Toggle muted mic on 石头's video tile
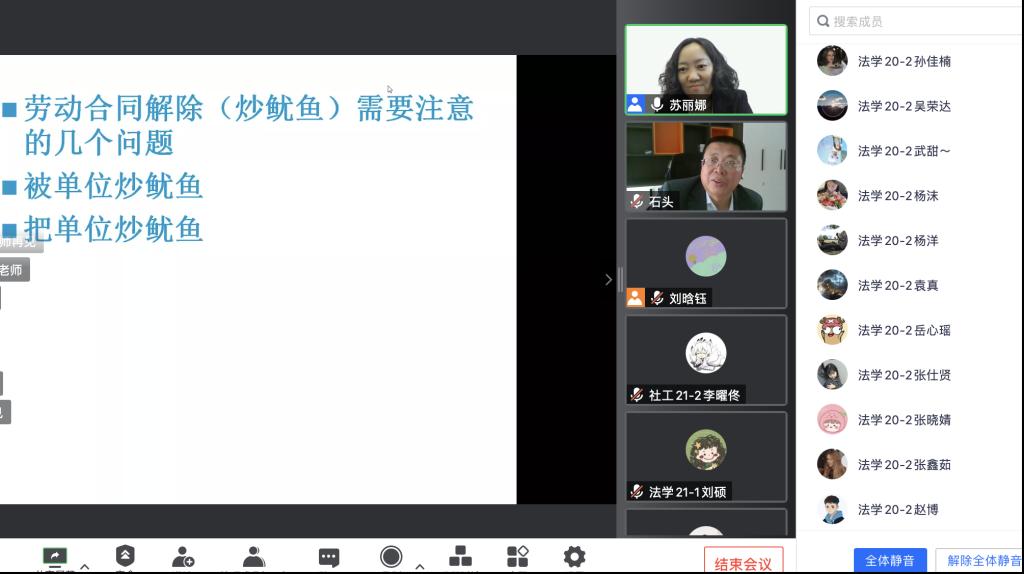 coord(637,201)
